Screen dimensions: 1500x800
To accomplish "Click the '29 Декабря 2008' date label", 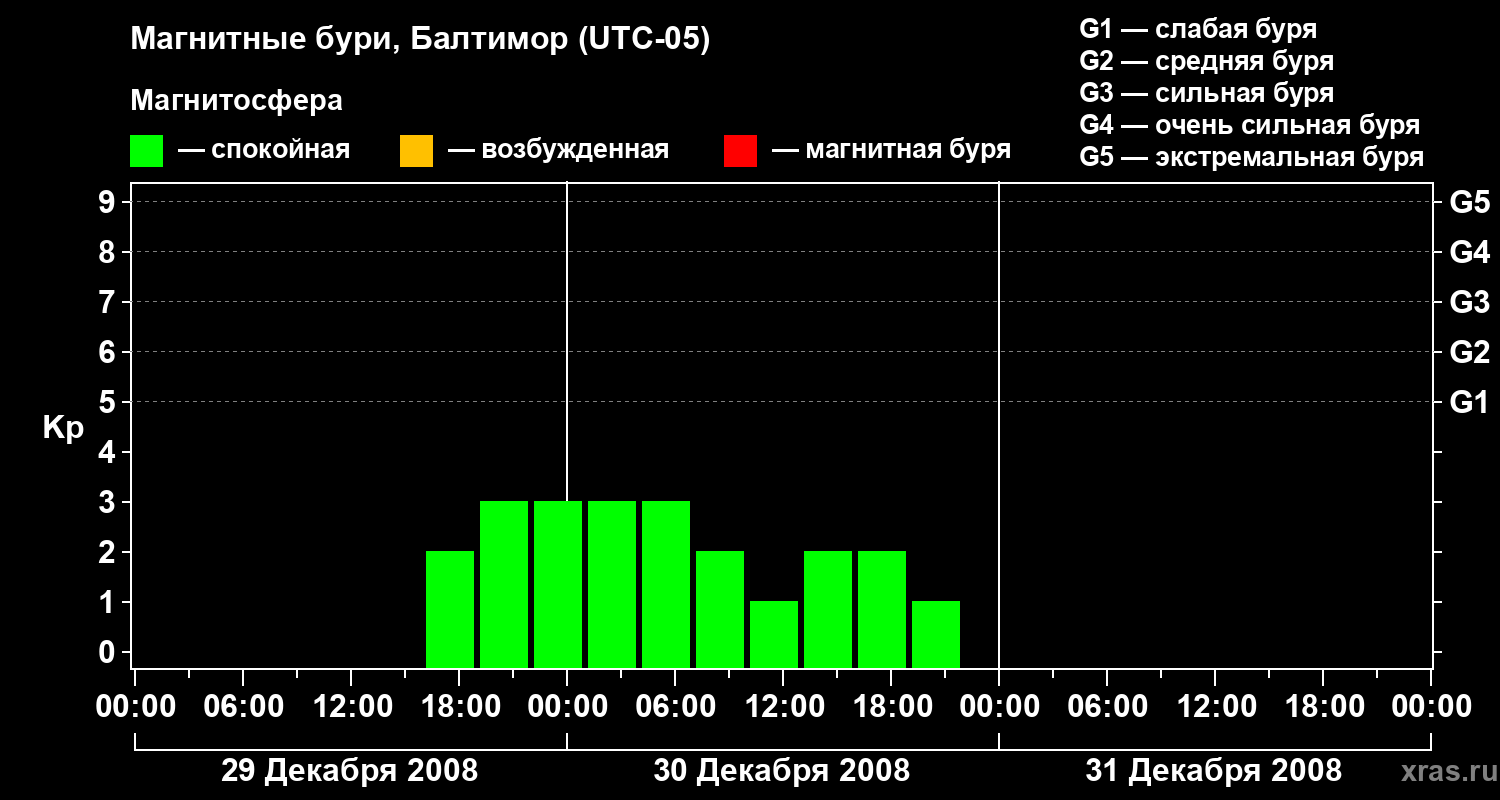I will tap(349, 771).
